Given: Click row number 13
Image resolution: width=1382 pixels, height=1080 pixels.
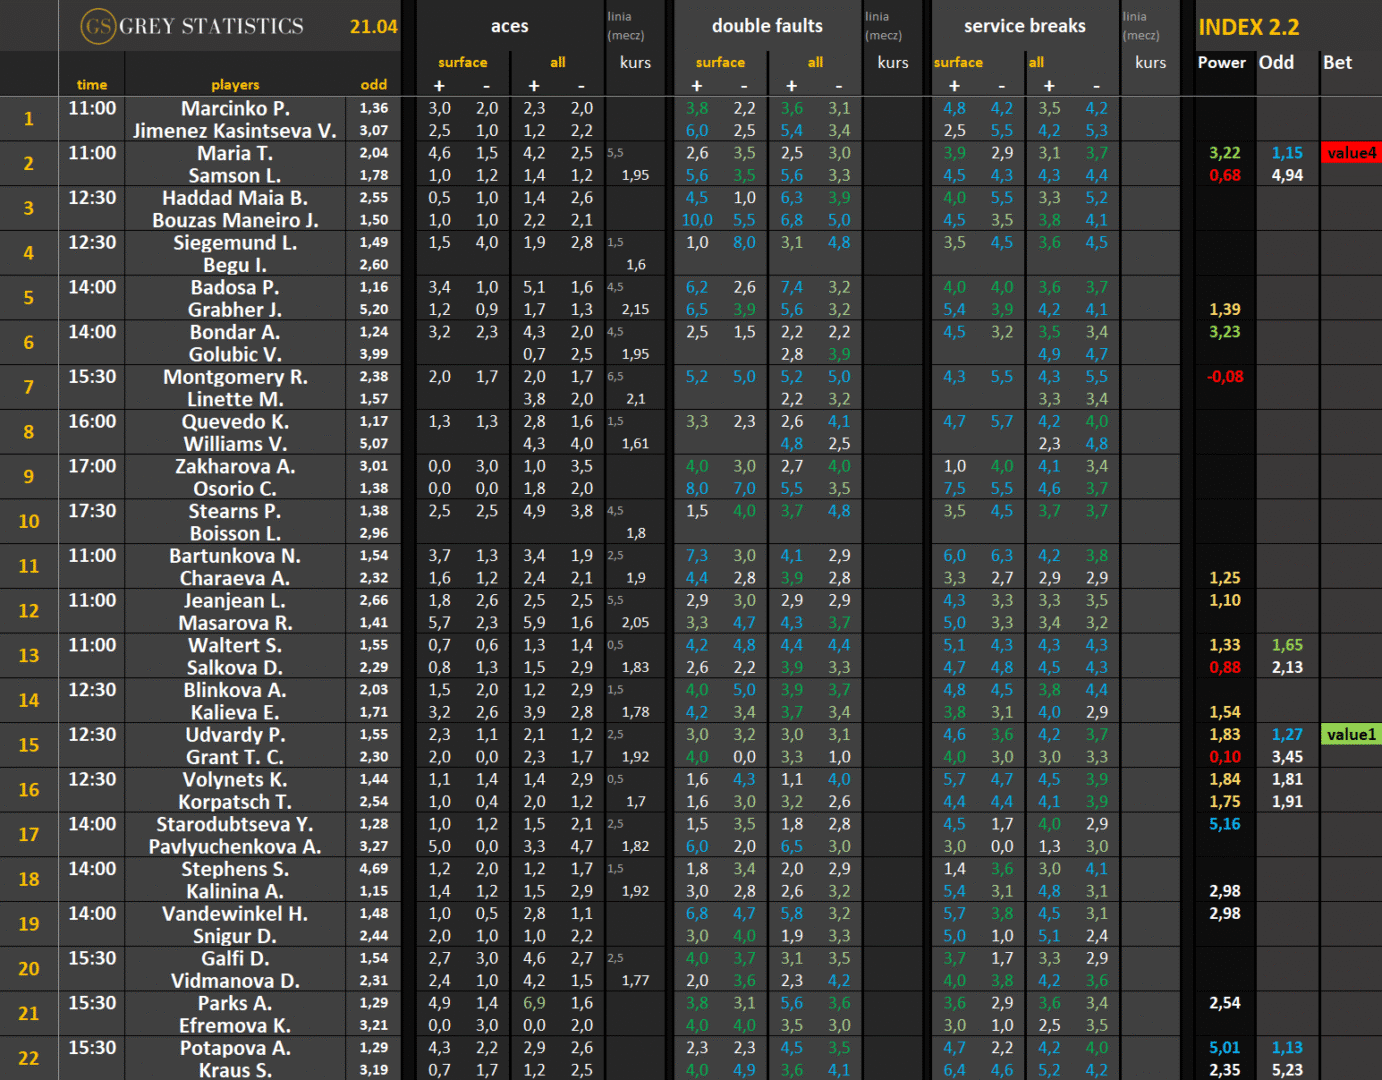Looking at the screenshot, I should pos(29,656).
